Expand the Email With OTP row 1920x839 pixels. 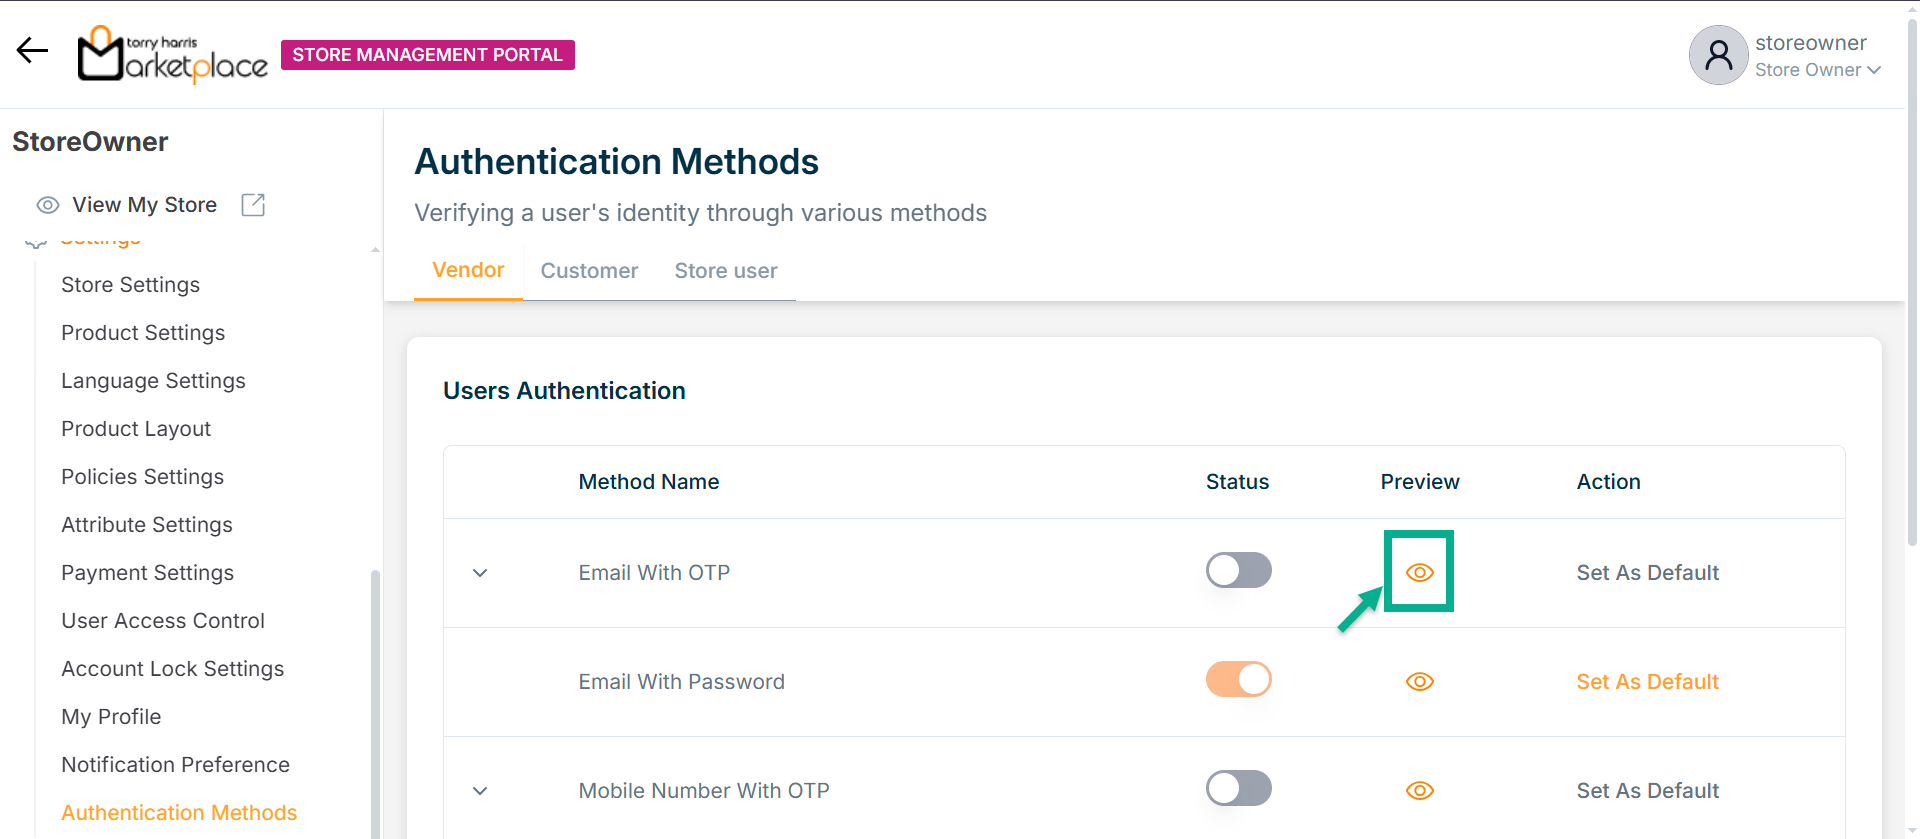480,573
